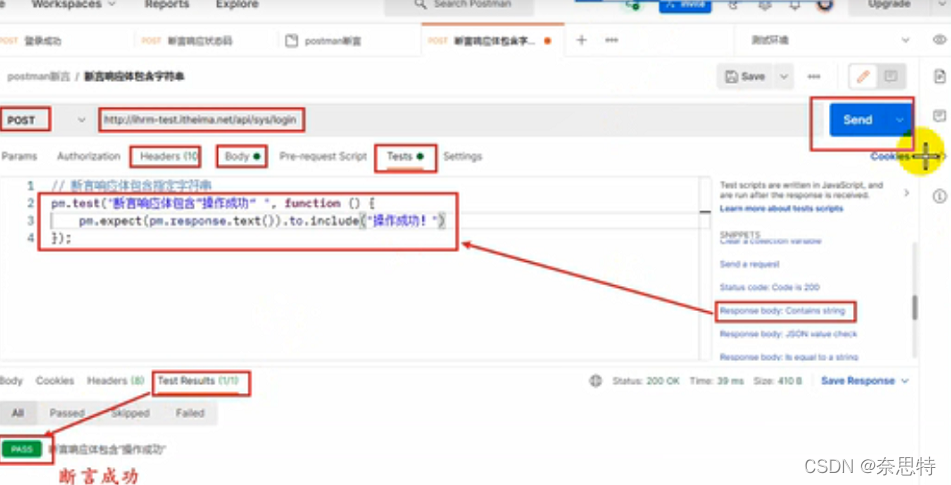
Task: Switch to the POST 登录成功 tab
Action: [32, 41]
